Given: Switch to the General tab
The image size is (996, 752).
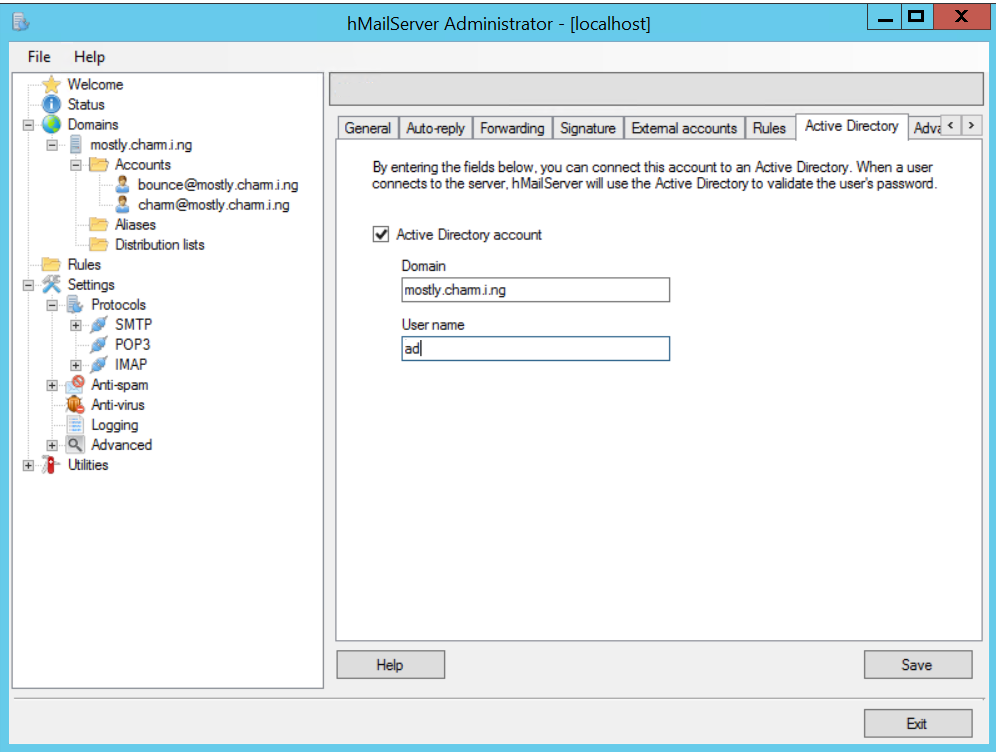Looking at the screenshot, I should (367, 128).
